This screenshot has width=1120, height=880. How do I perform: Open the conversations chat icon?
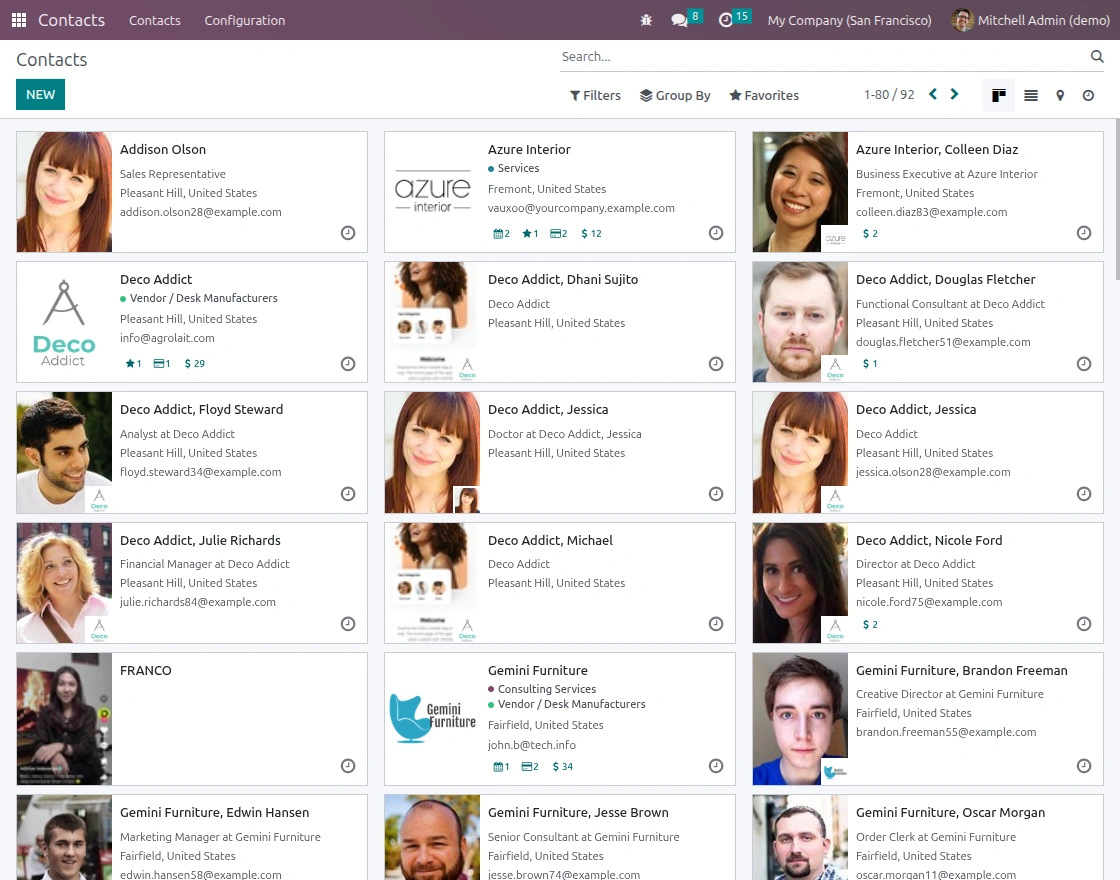coord(679,20)
